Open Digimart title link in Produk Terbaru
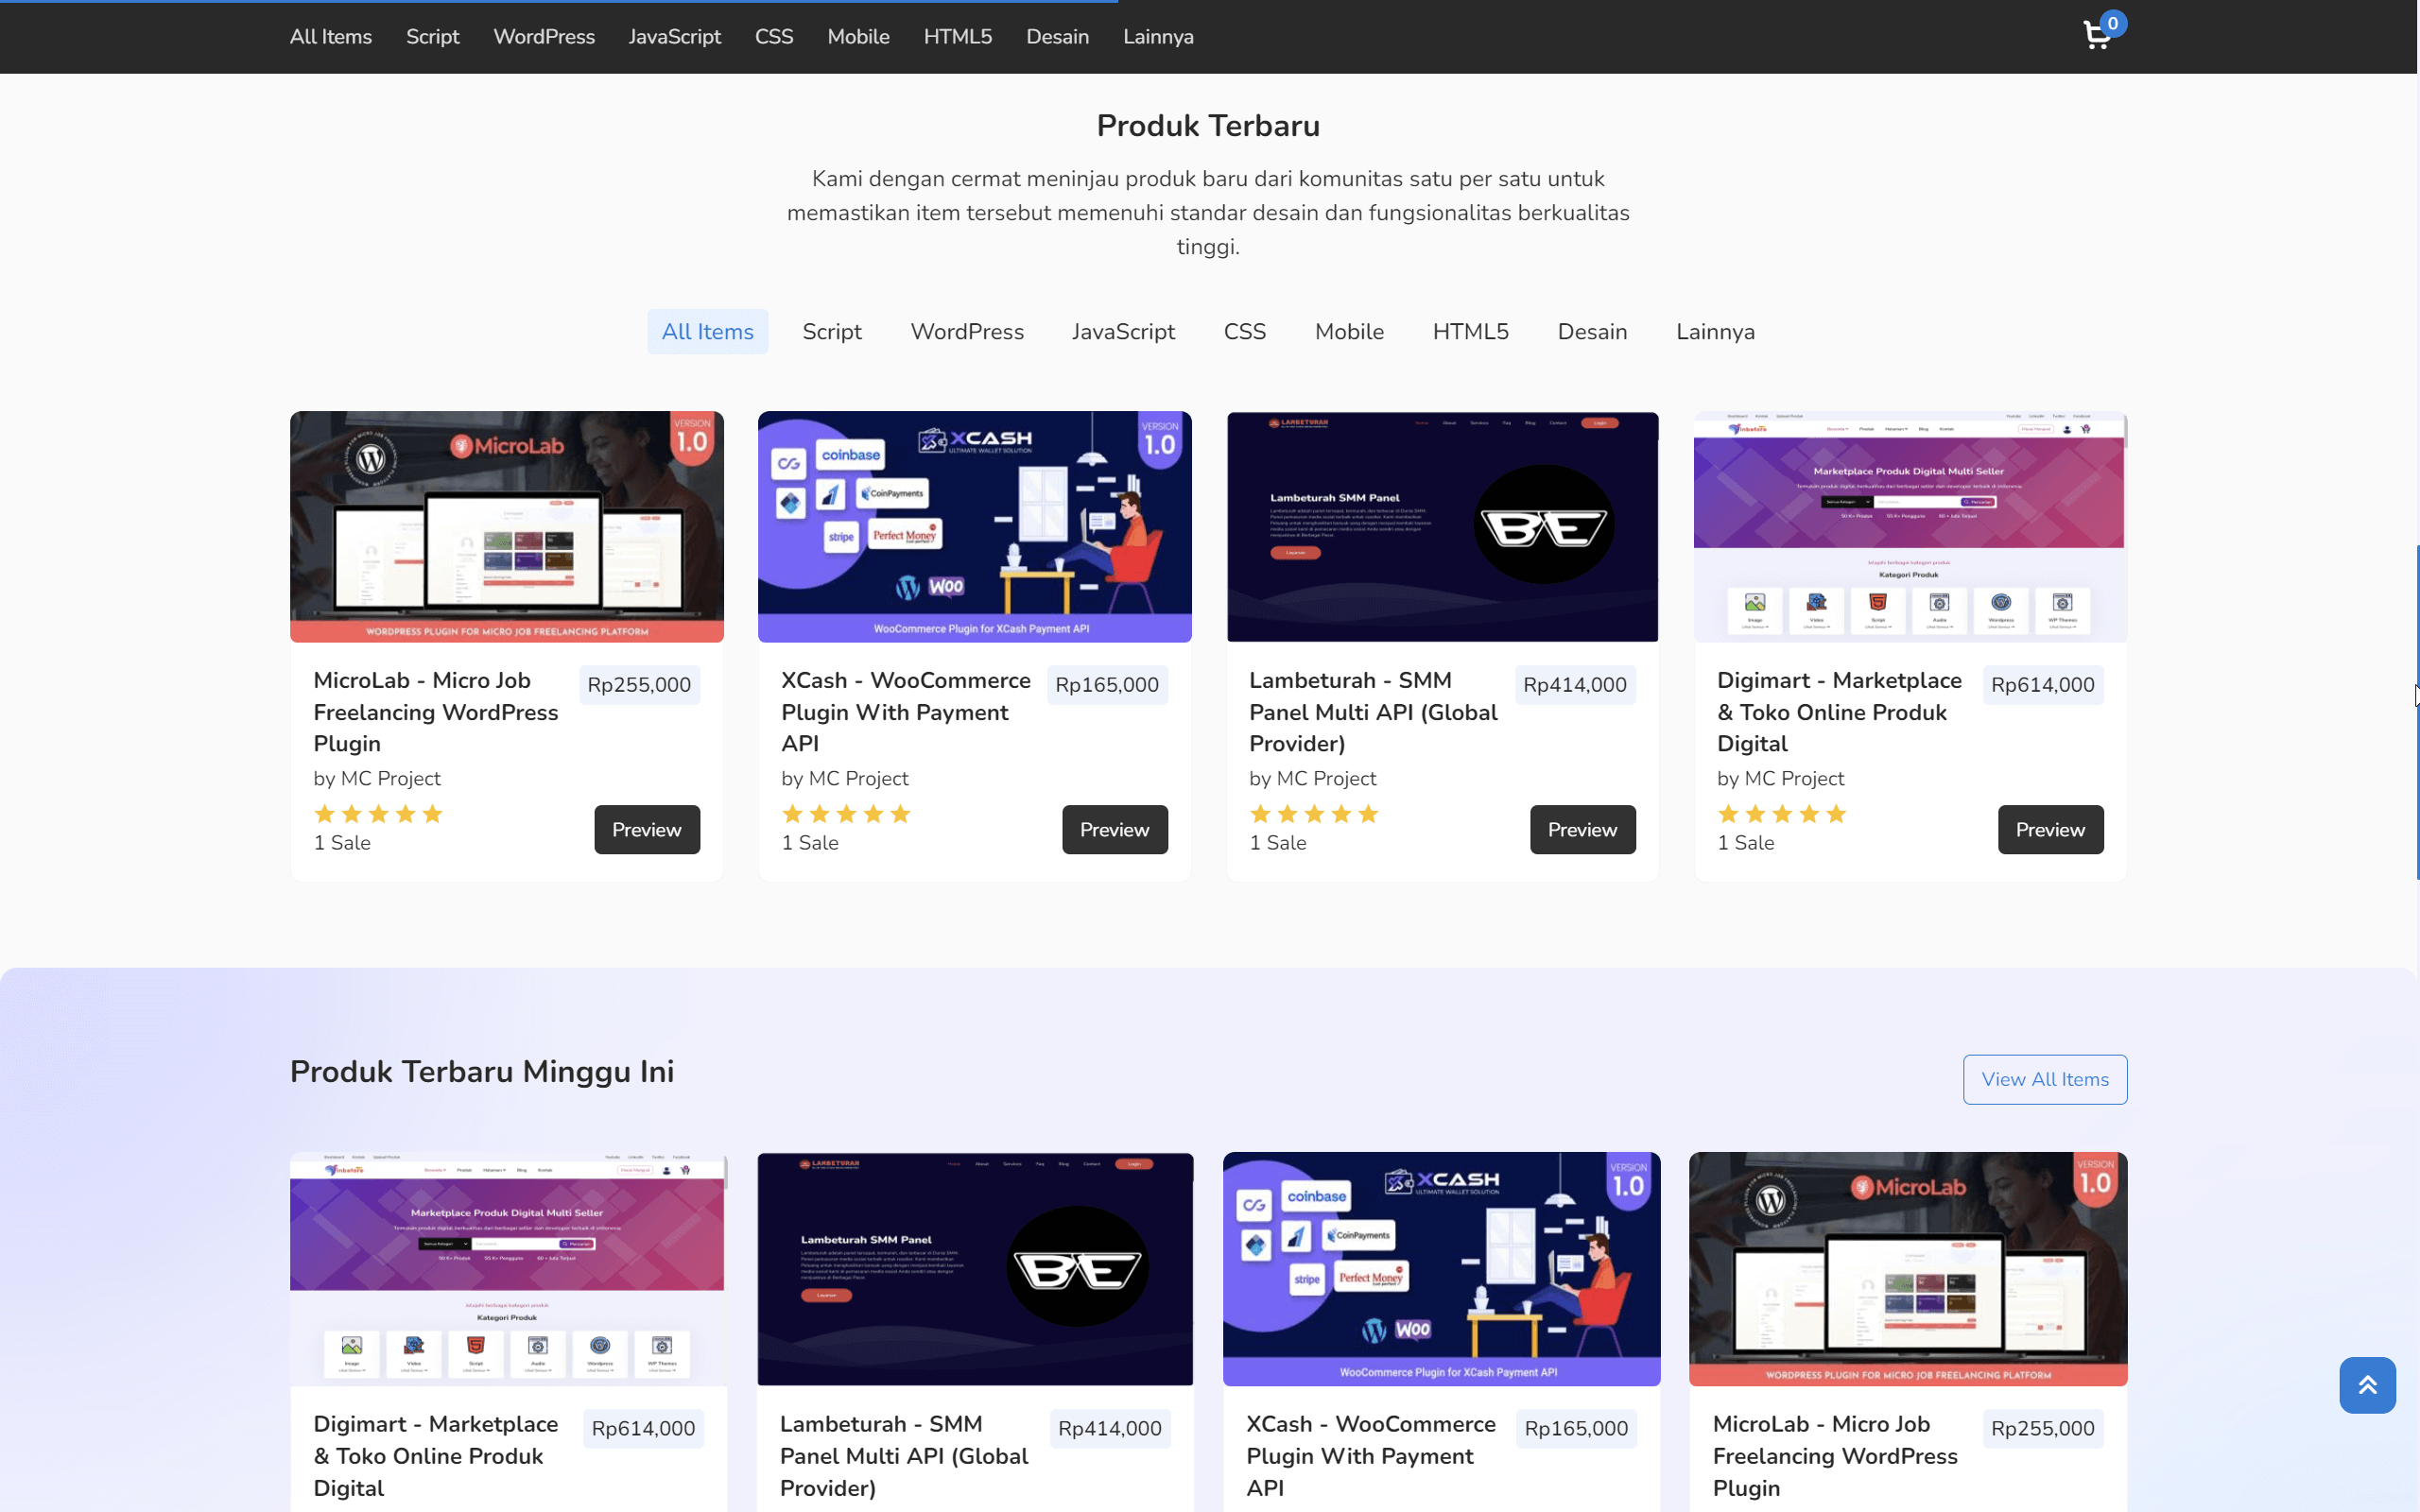 (x=1840, y=712)
